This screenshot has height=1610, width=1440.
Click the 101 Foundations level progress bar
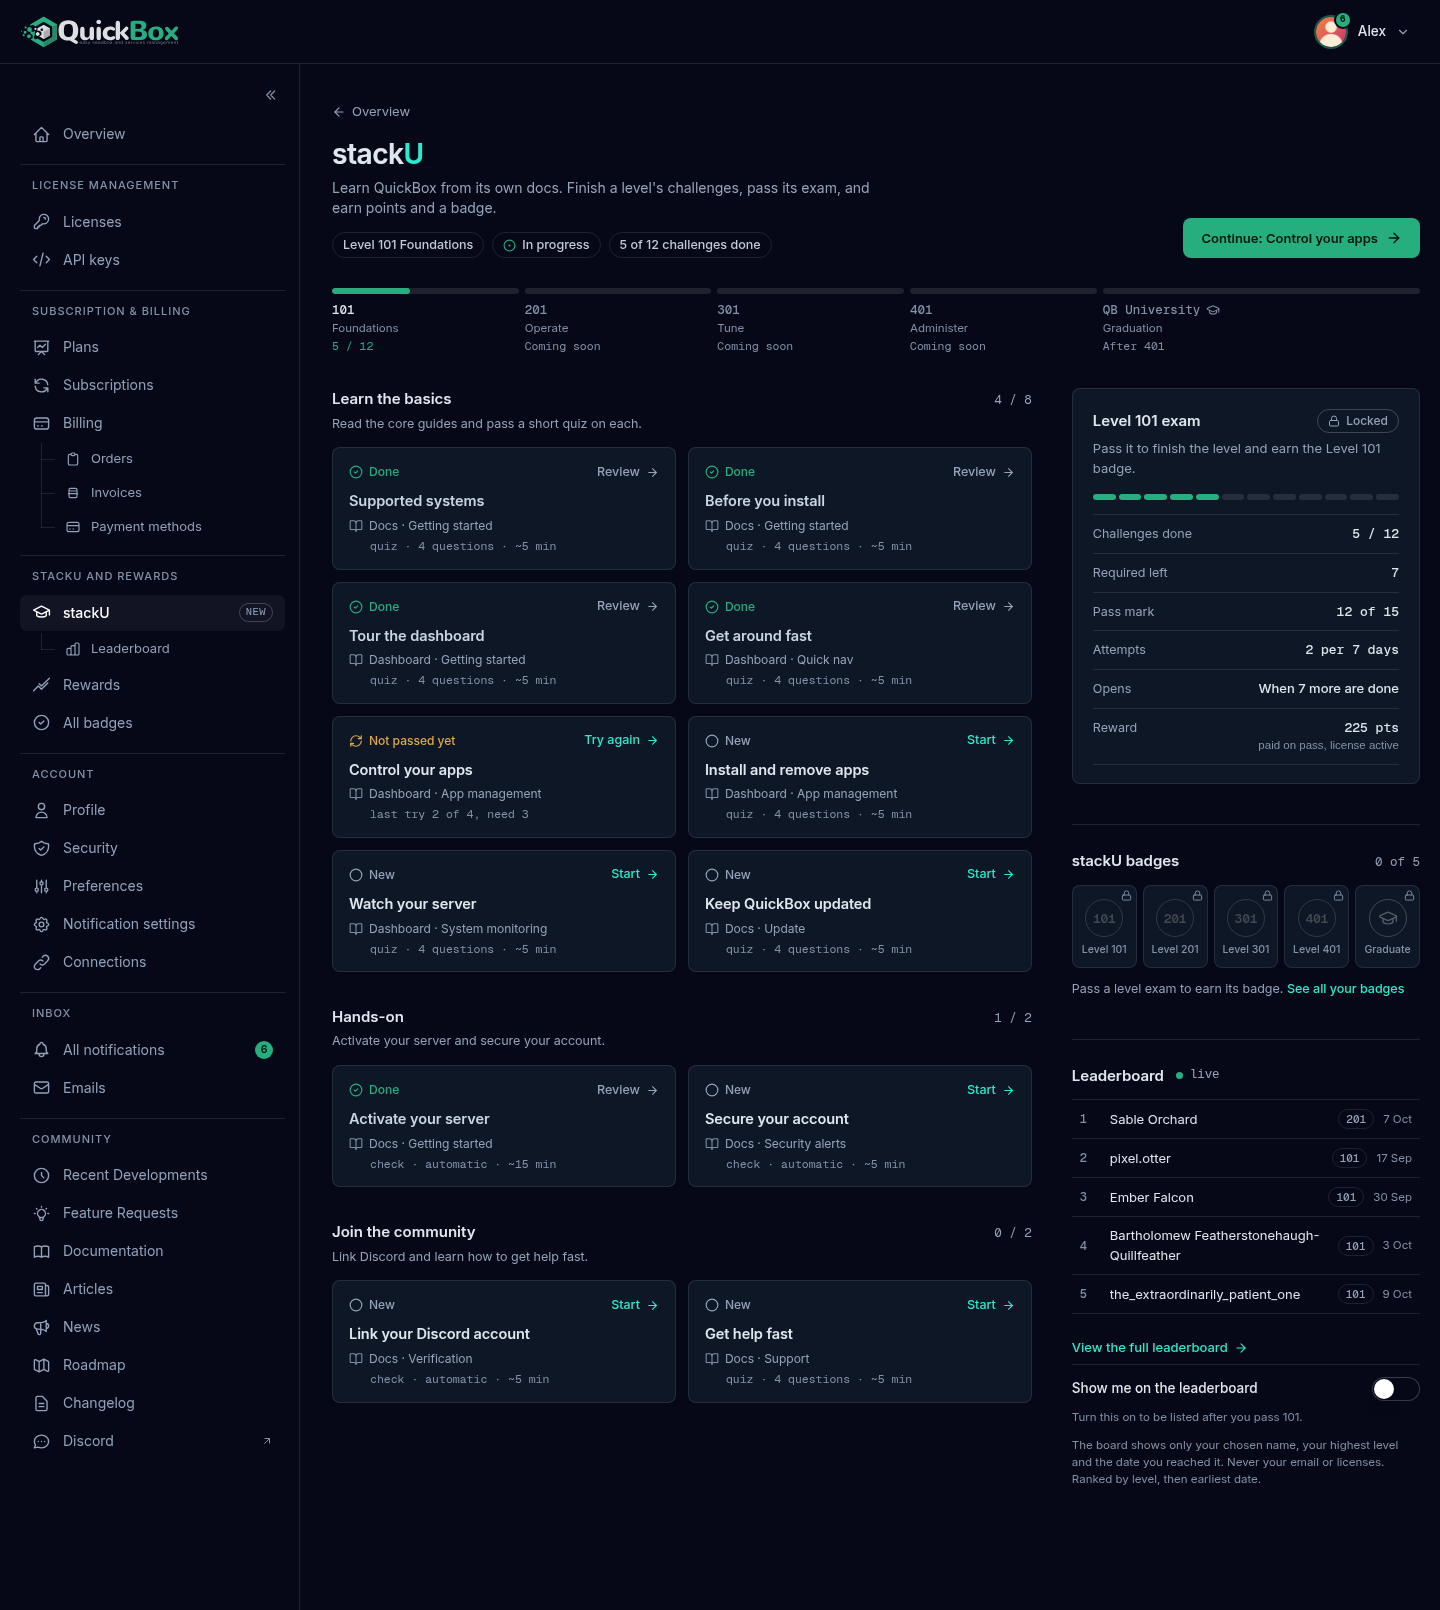tap(425, 291)
